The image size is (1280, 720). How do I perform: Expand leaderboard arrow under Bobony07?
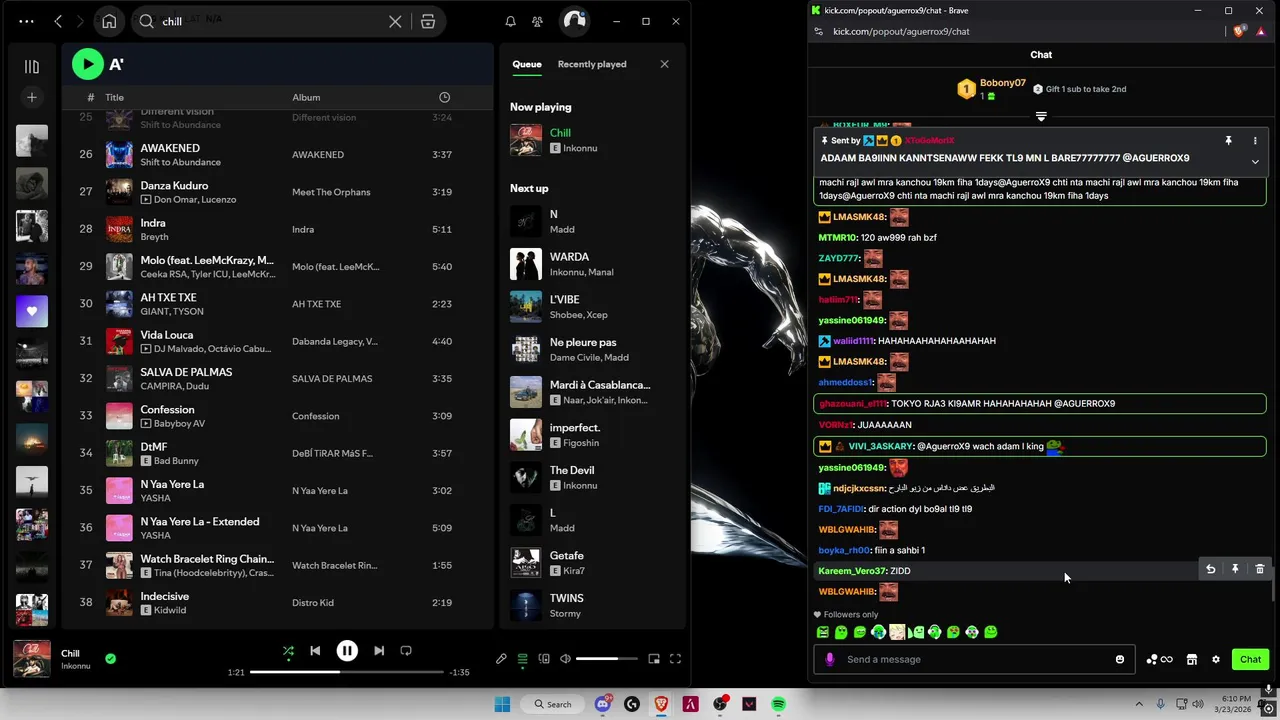[x=1041, y=117]
